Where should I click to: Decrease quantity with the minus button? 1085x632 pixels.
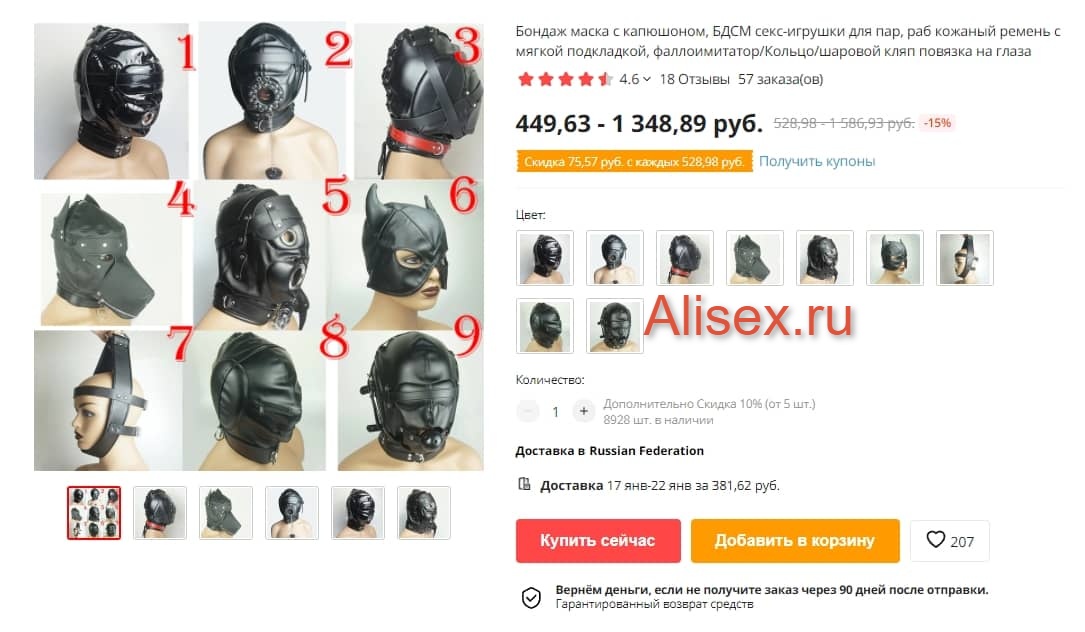528,411
